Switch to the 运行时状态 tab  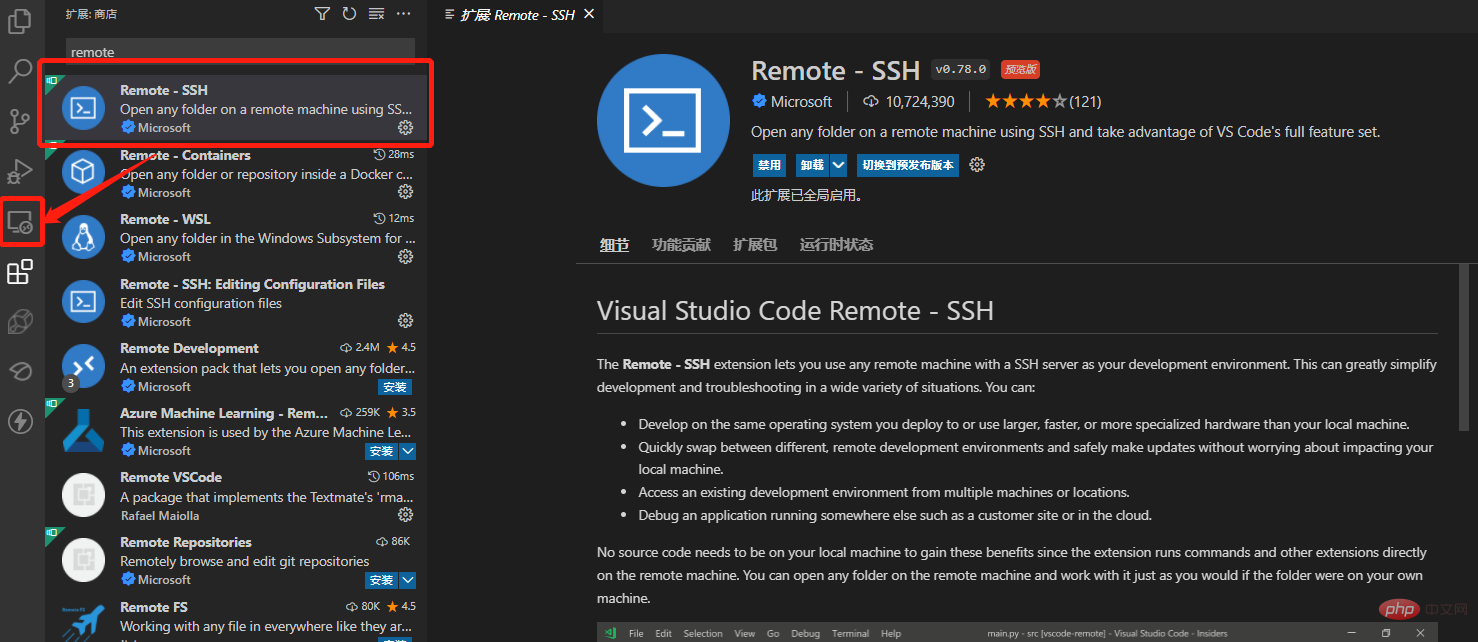836,245
